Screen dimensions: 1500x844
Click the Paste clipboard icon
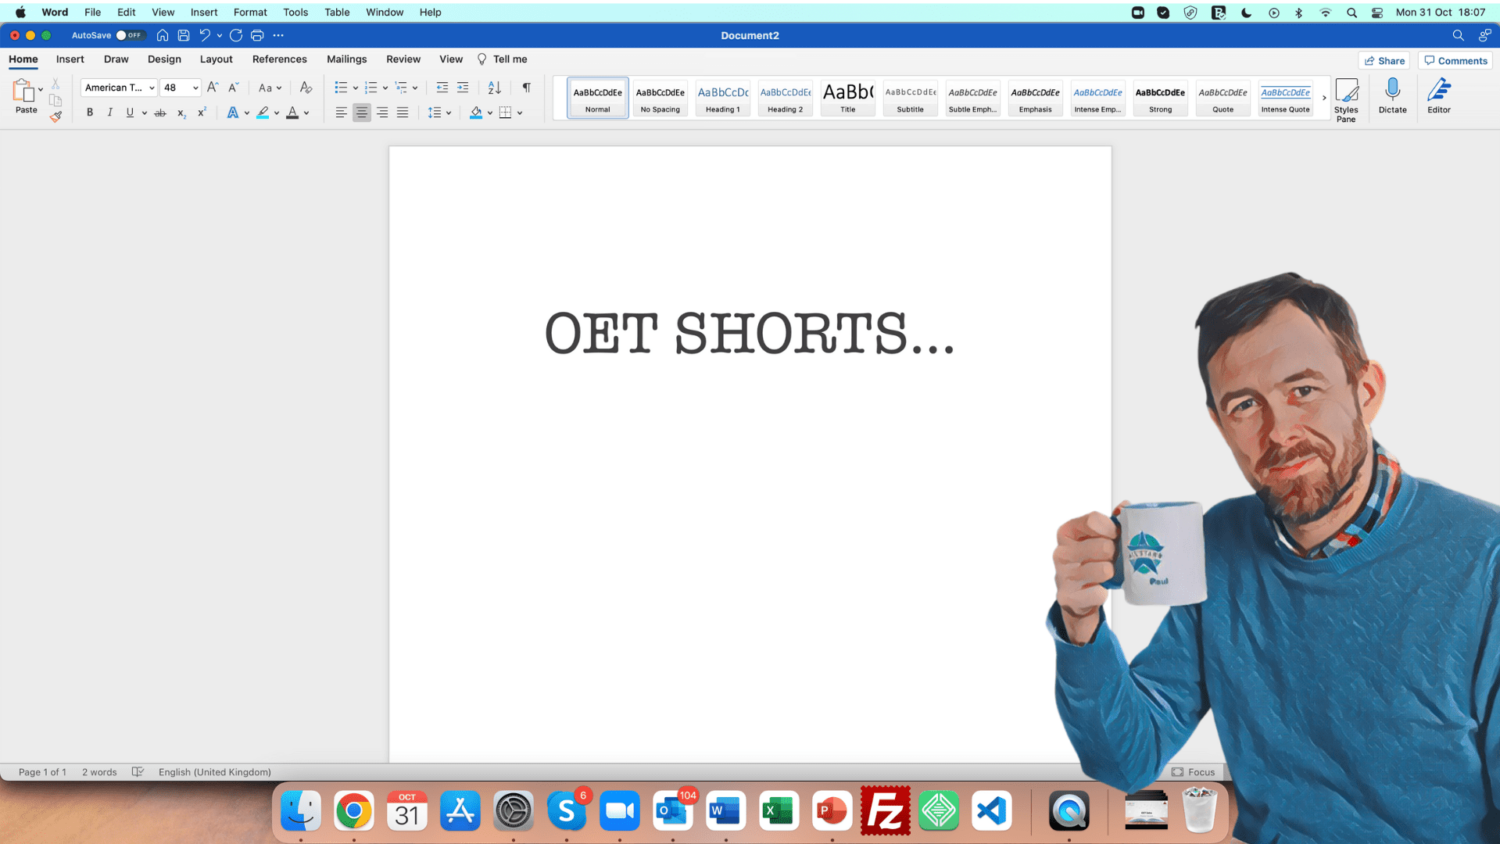point(23,91)
